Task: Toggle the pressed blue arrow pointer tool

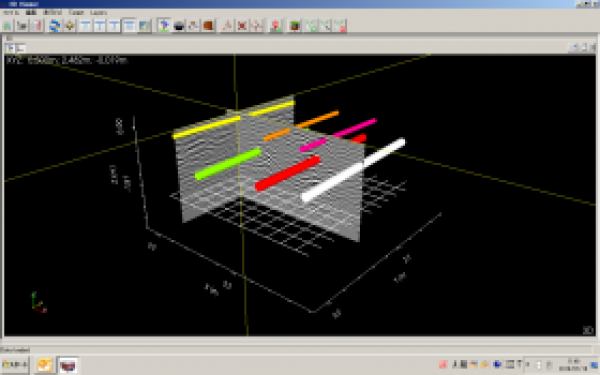Action: [x=164, y=26]
